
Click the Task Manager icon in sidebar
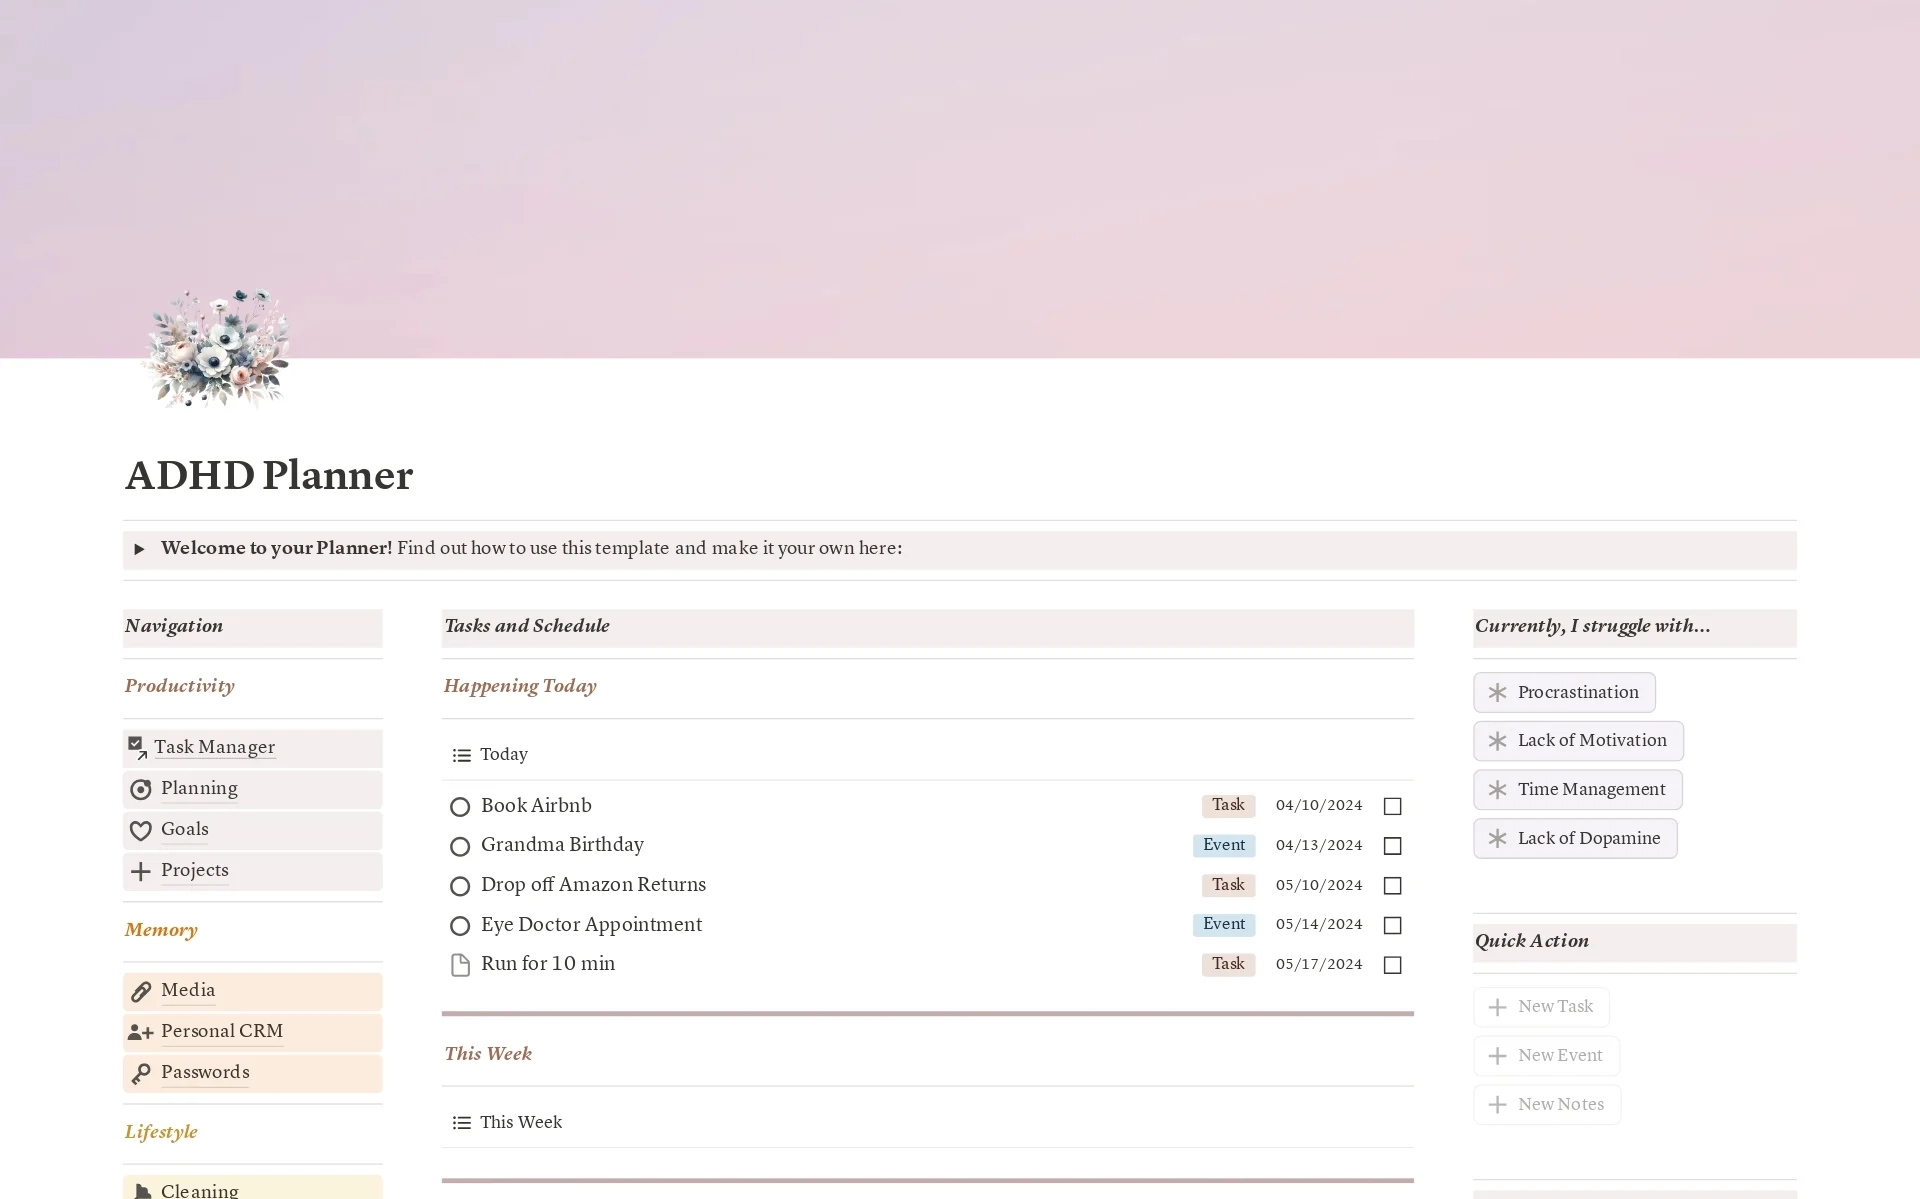(137, 746)
